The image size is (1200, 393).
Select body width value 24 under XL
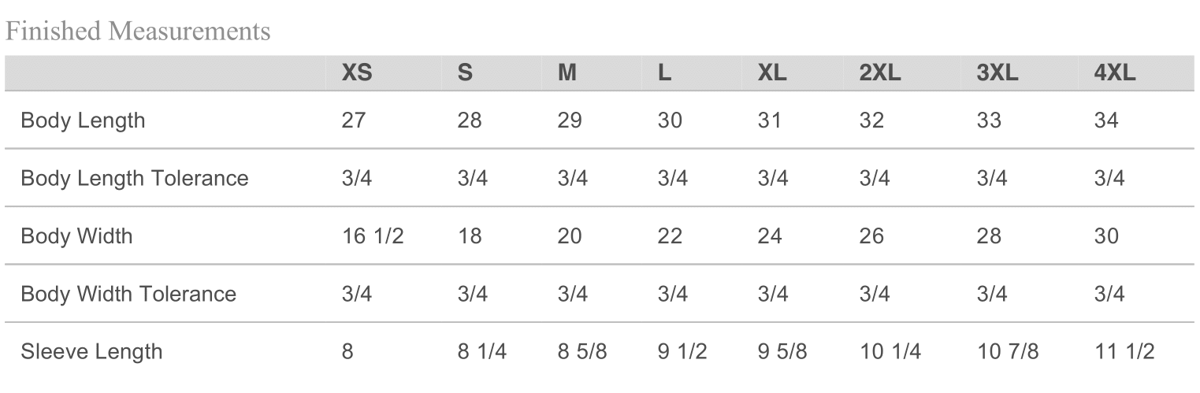pos(770,237)
